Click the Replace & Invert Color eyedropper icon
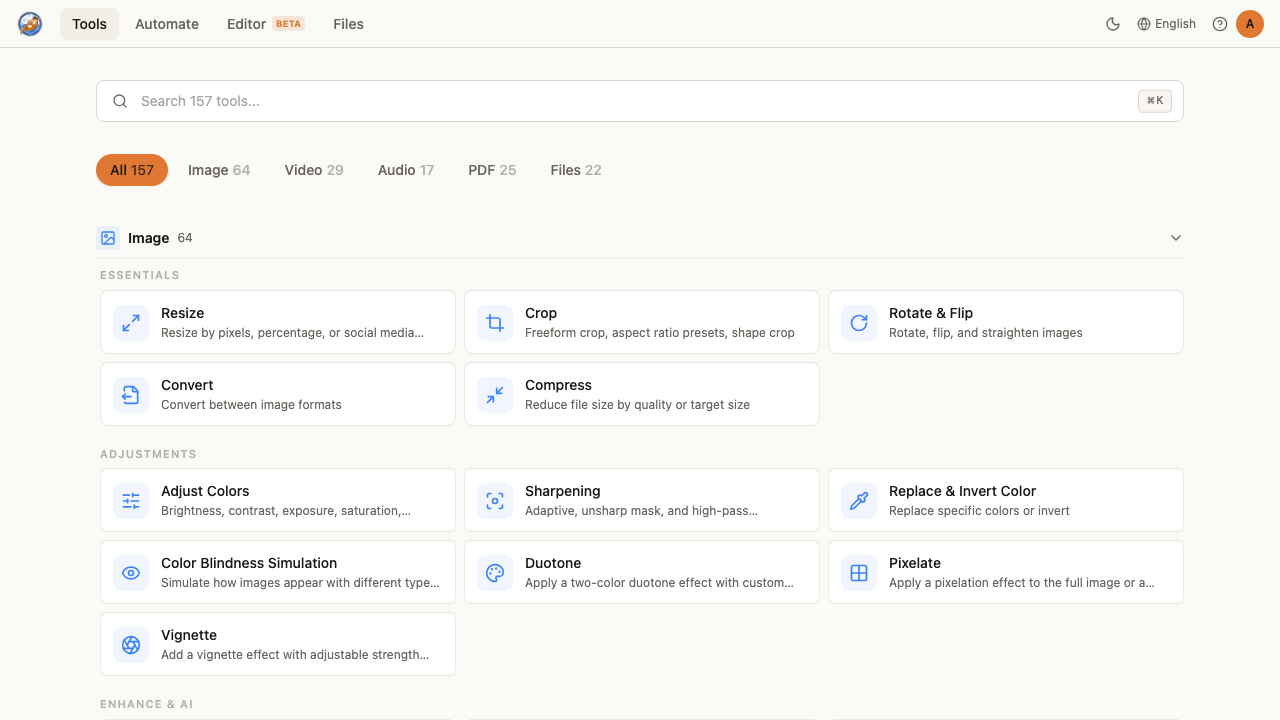Image resolution: width=1280 pixels, height=720 pixels. tap(859, 501)
